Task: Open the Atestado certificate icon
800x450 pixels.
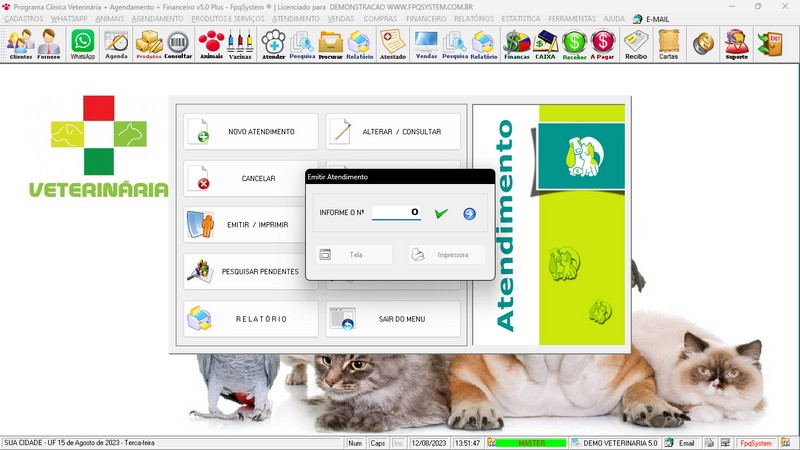Action: [x=393, y=44]
